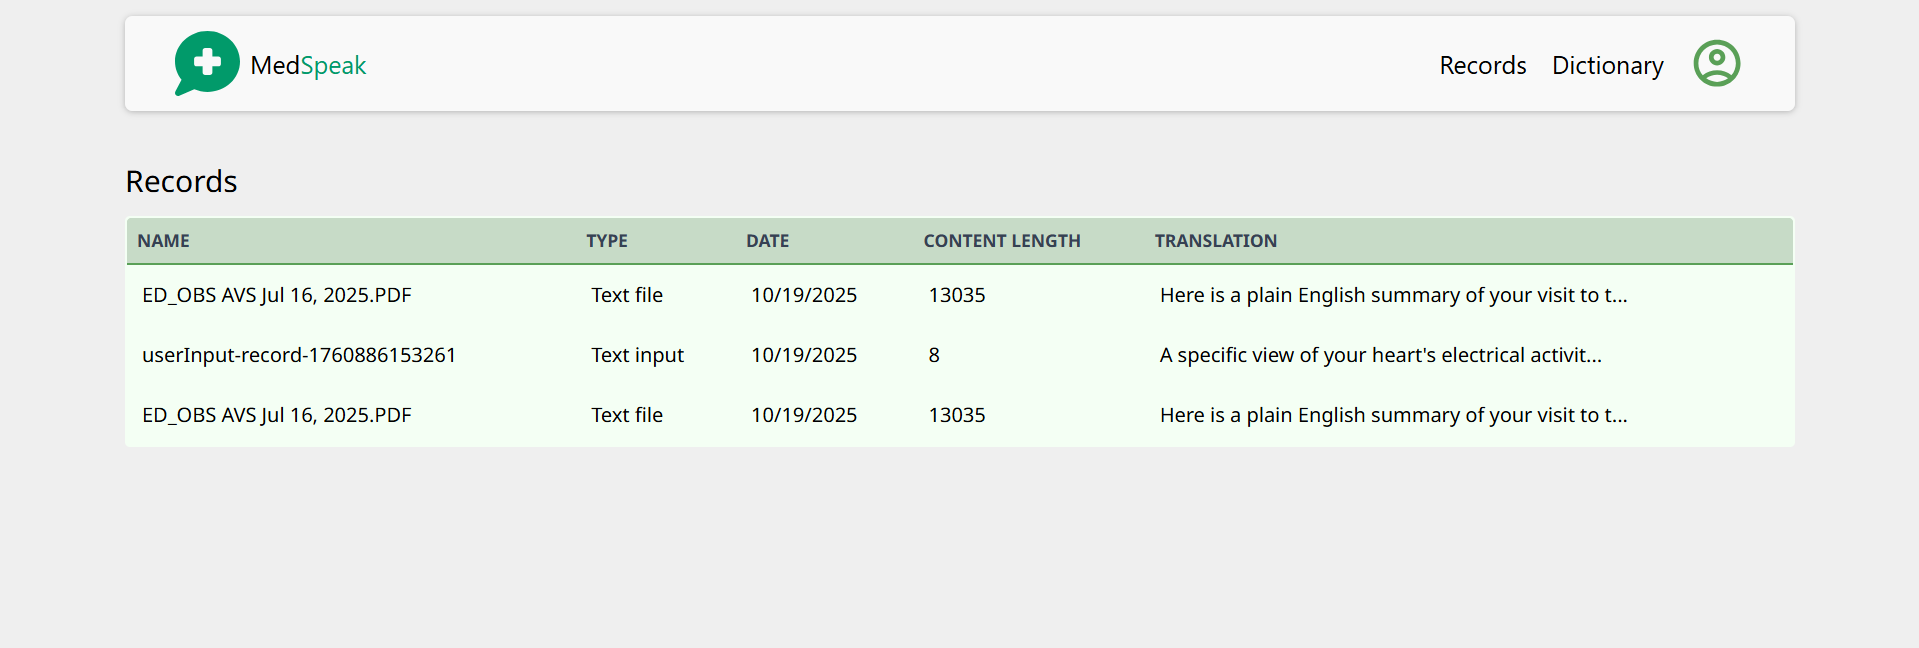The height and width of the screenshot is (648, 1919).
Task: Open the userInput-record-1760886153261 record
Action: (x=299, y=355)
